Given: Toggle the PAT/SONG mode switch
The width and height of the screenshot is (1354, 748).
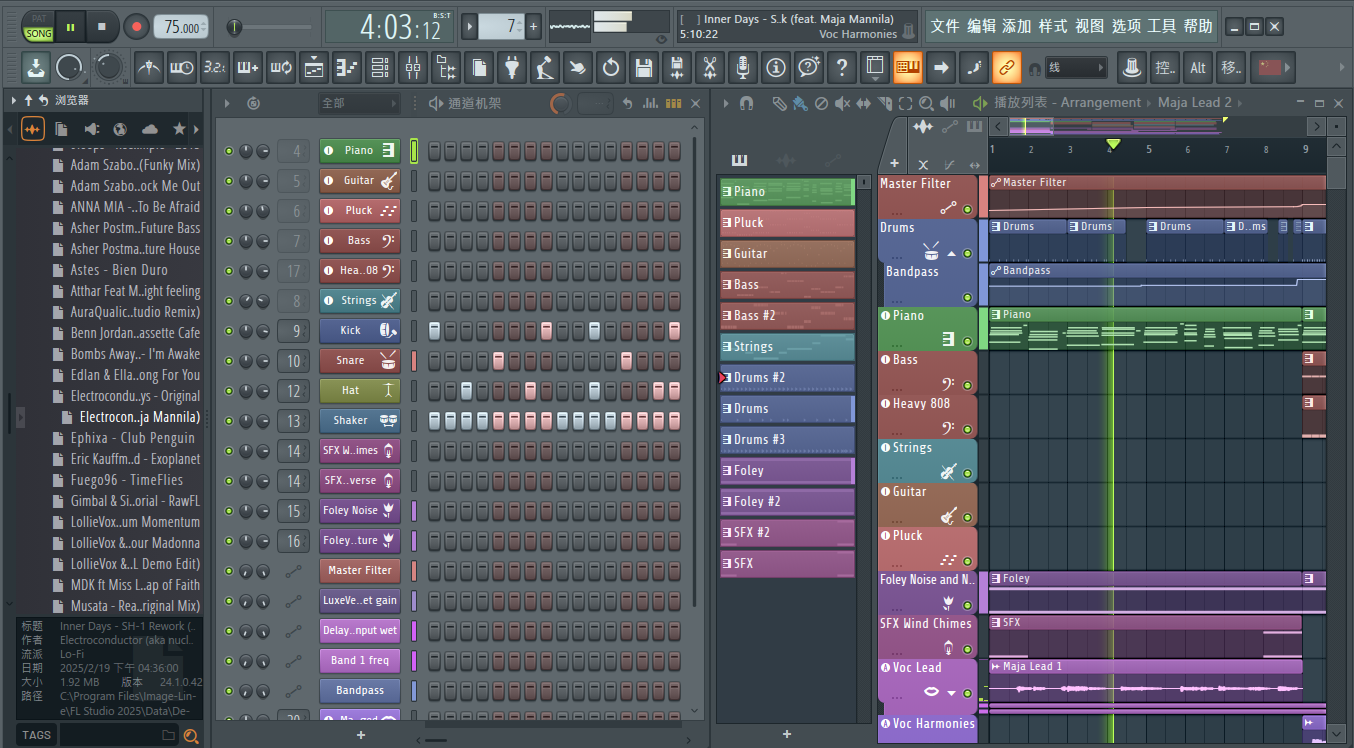Looking at the screenshot, I should 39,27.
